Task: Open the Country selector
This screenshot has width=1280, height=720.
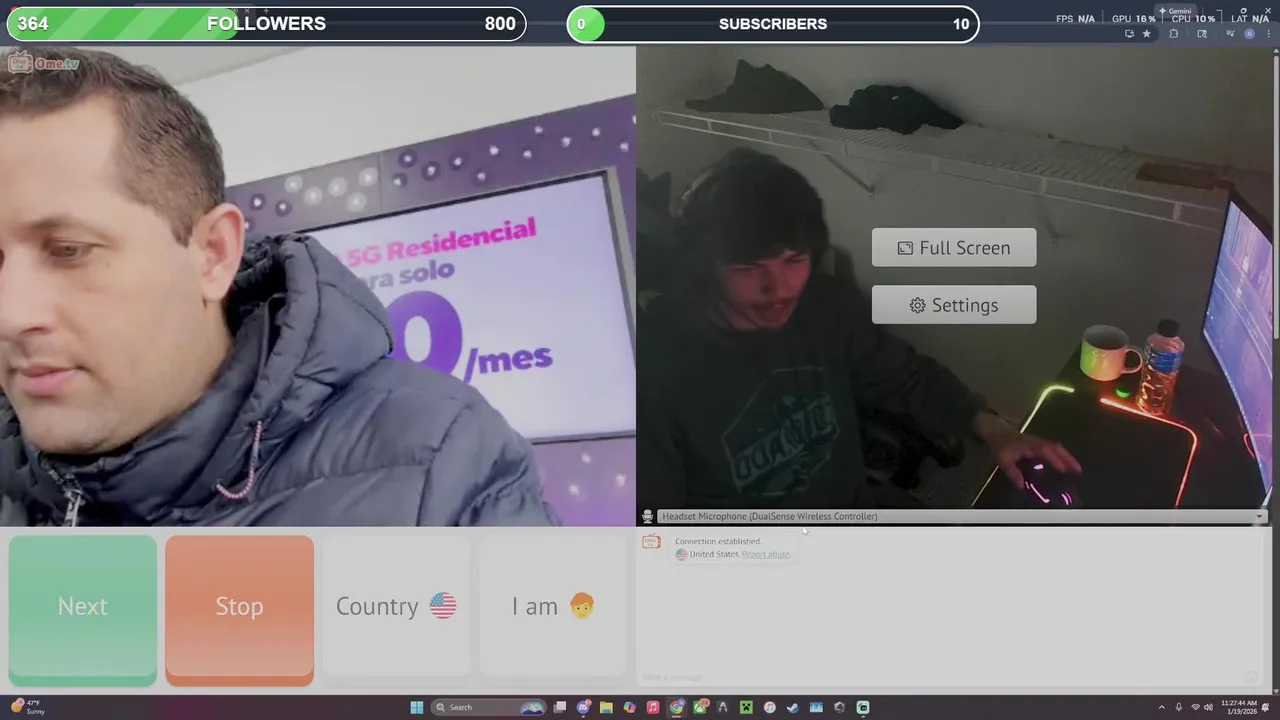Action: [396, 606]
